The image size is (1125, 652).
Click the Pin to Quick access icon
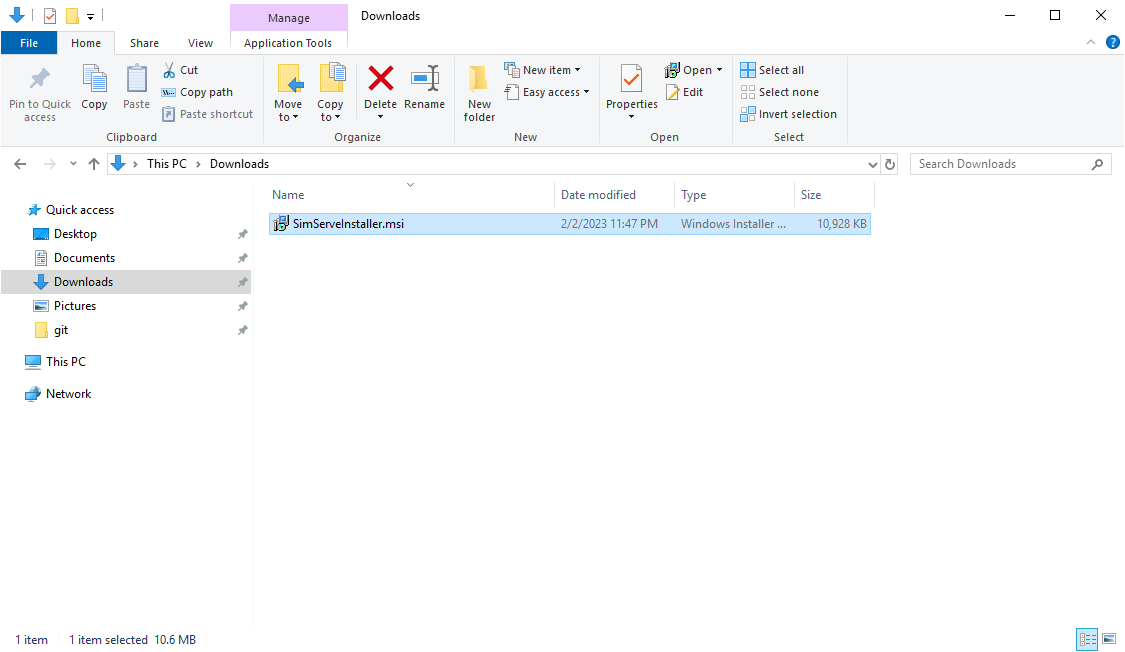(40, 79)
